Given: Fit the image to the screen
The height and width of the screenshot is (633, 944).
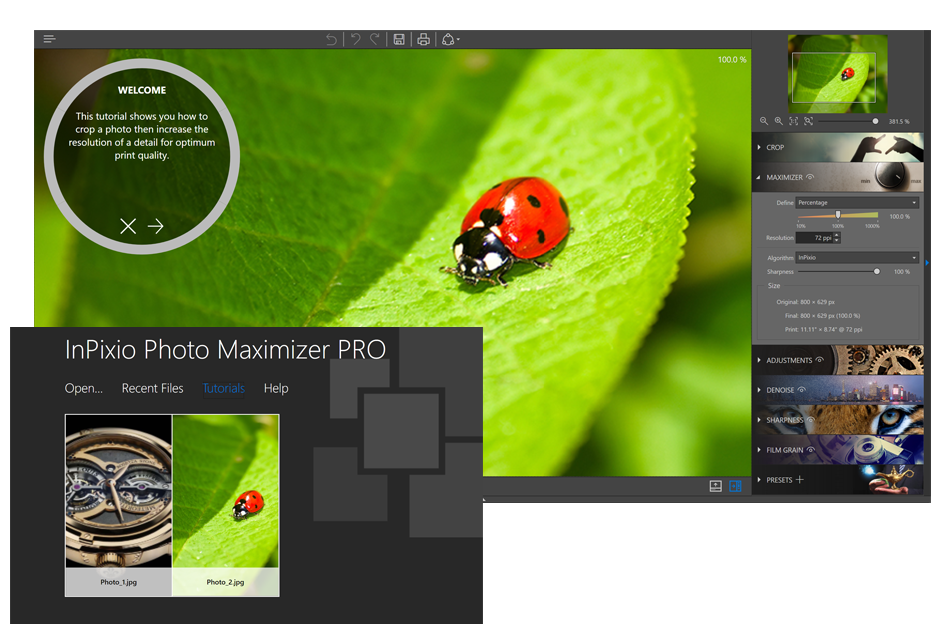Looking at the screenshot, I should (x=809, y=121).
